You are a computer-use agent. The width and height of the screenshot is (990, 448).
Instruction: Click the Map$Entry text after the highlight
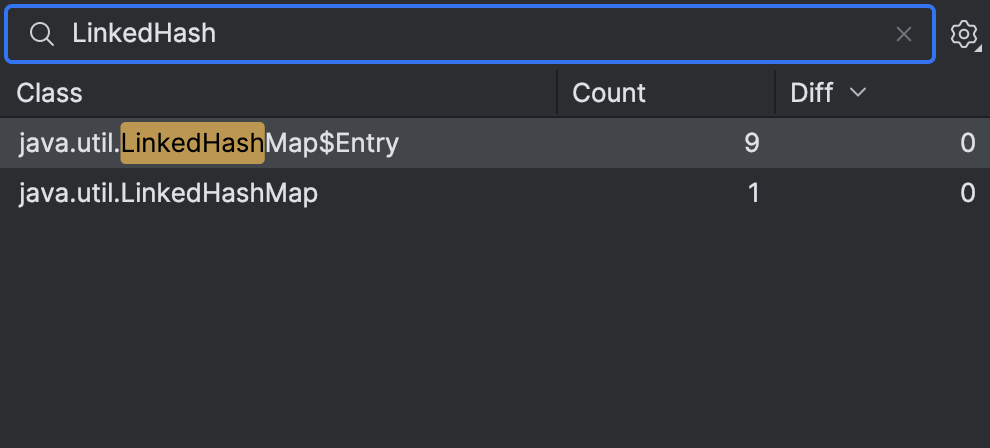(x=332, y=143)
